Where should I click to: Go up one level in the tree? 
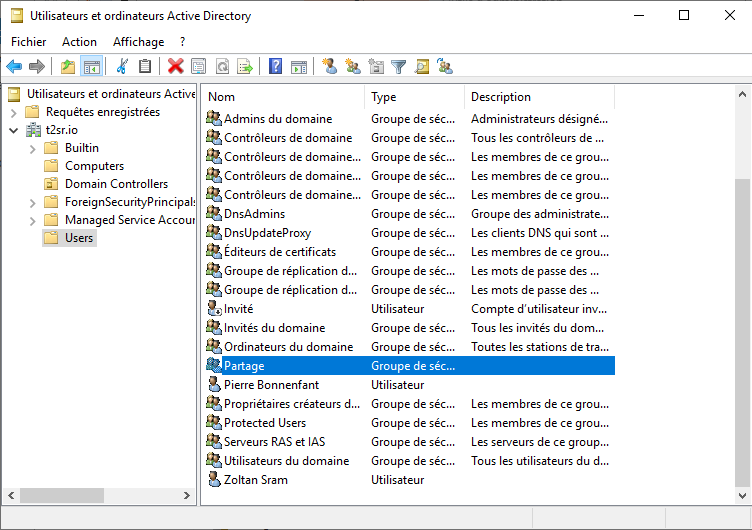point(68,66)
